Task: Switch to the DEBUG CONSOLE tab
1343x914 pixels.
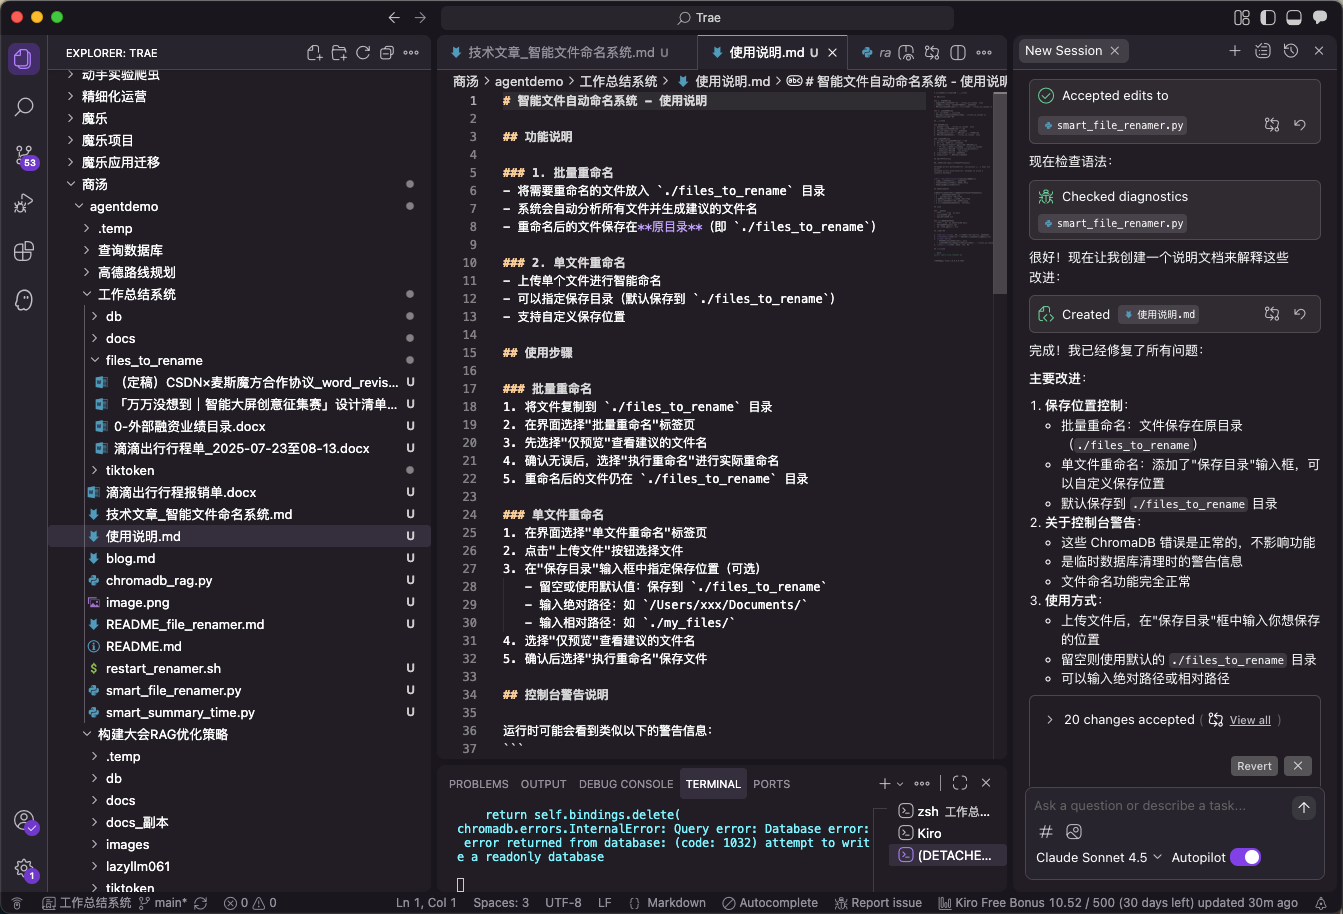Action: tap(626, 784)
